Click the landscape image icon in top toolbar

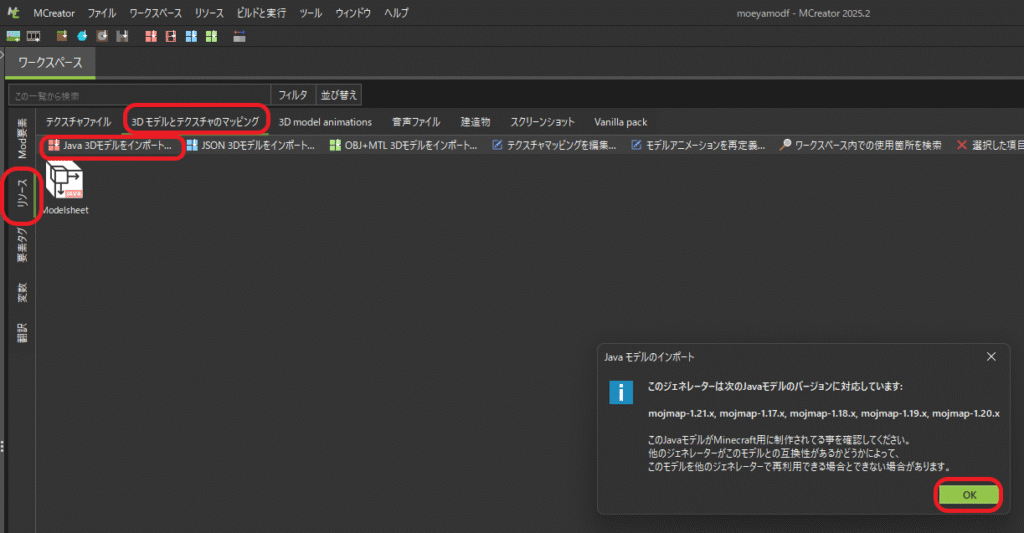pyautogui.click(x=13, y=36)
